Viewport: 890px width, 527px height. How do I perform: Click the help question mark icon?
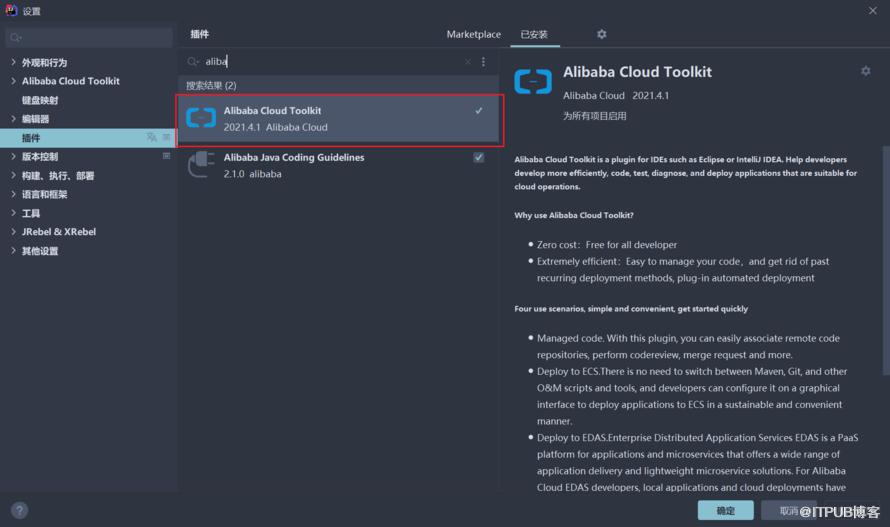click(x=19, y=510)
